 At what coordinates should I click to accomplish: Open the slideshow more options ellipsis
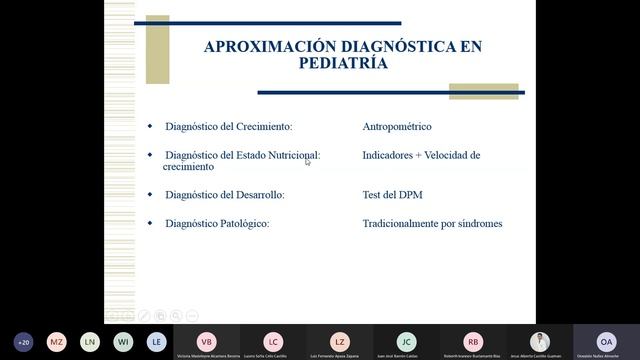(192, 316)
